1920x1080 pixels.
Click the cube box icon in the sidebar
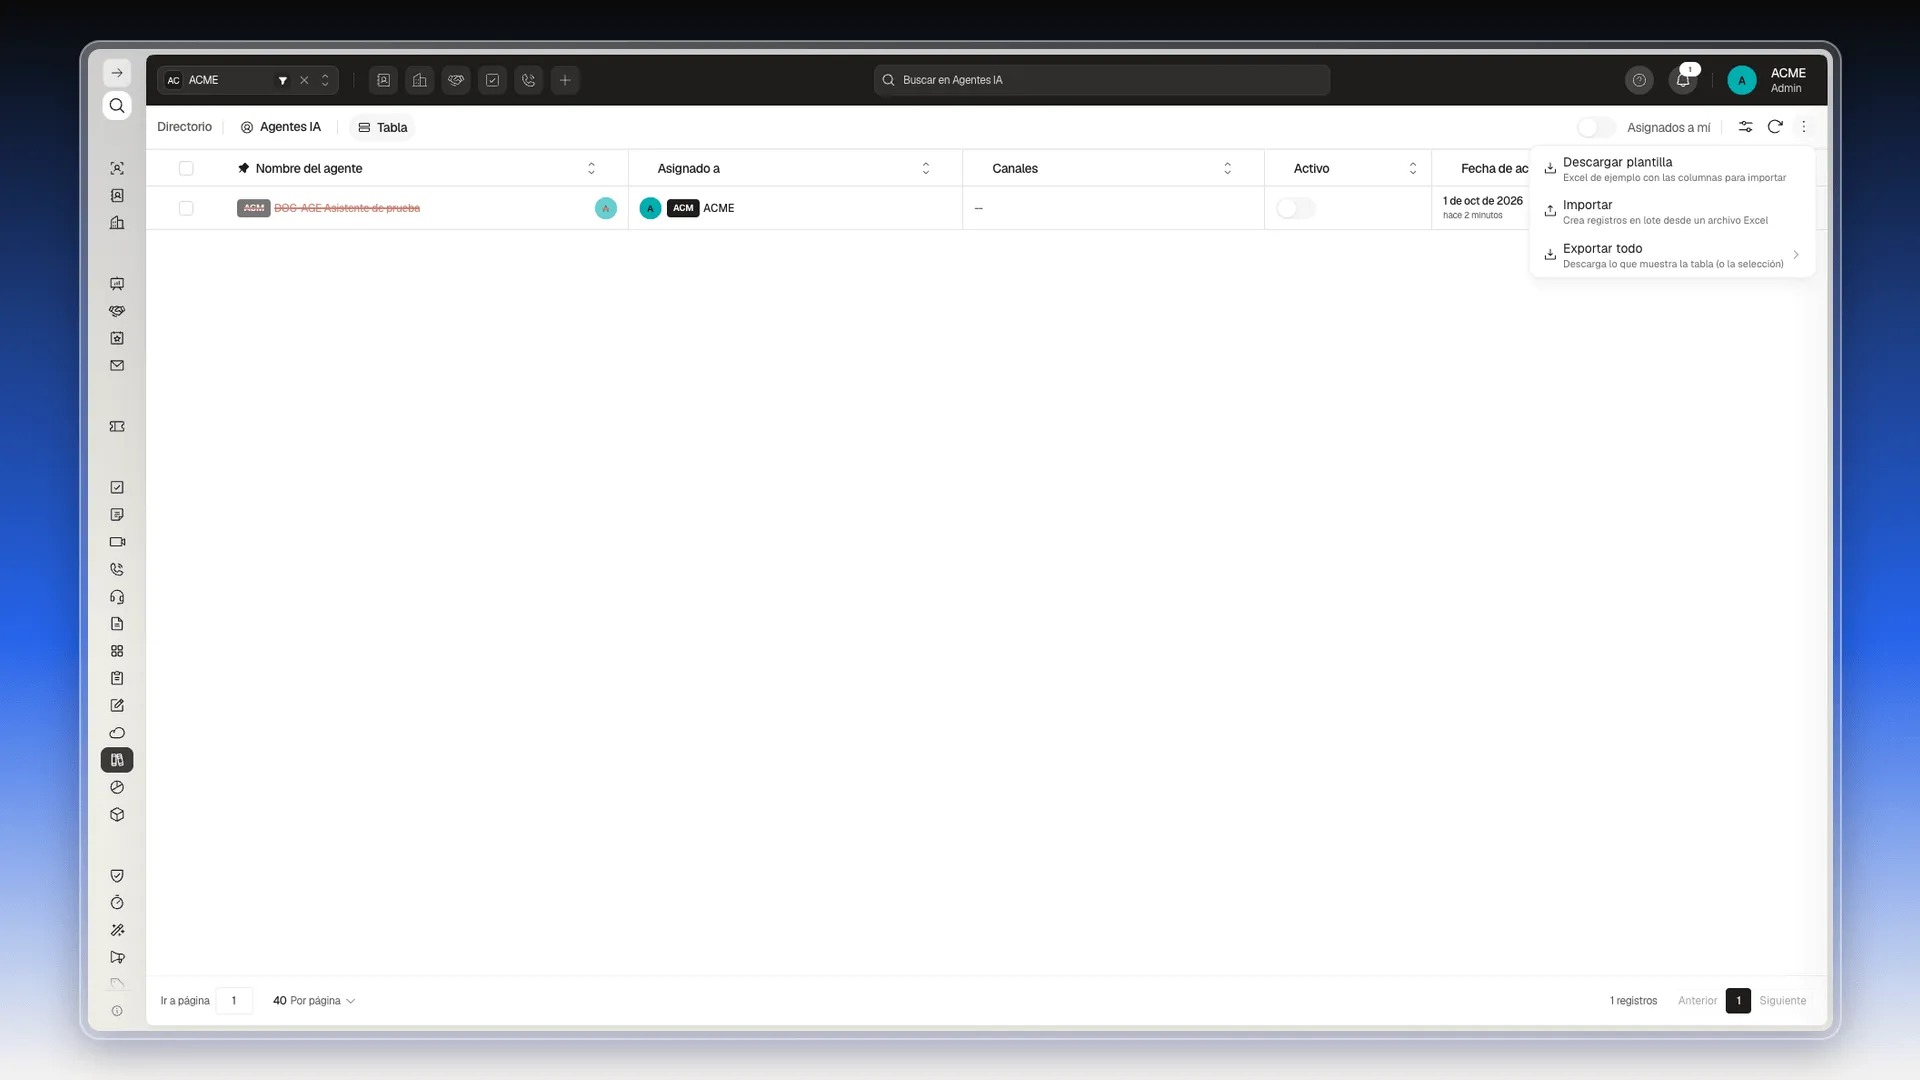(x=117, y=815)
